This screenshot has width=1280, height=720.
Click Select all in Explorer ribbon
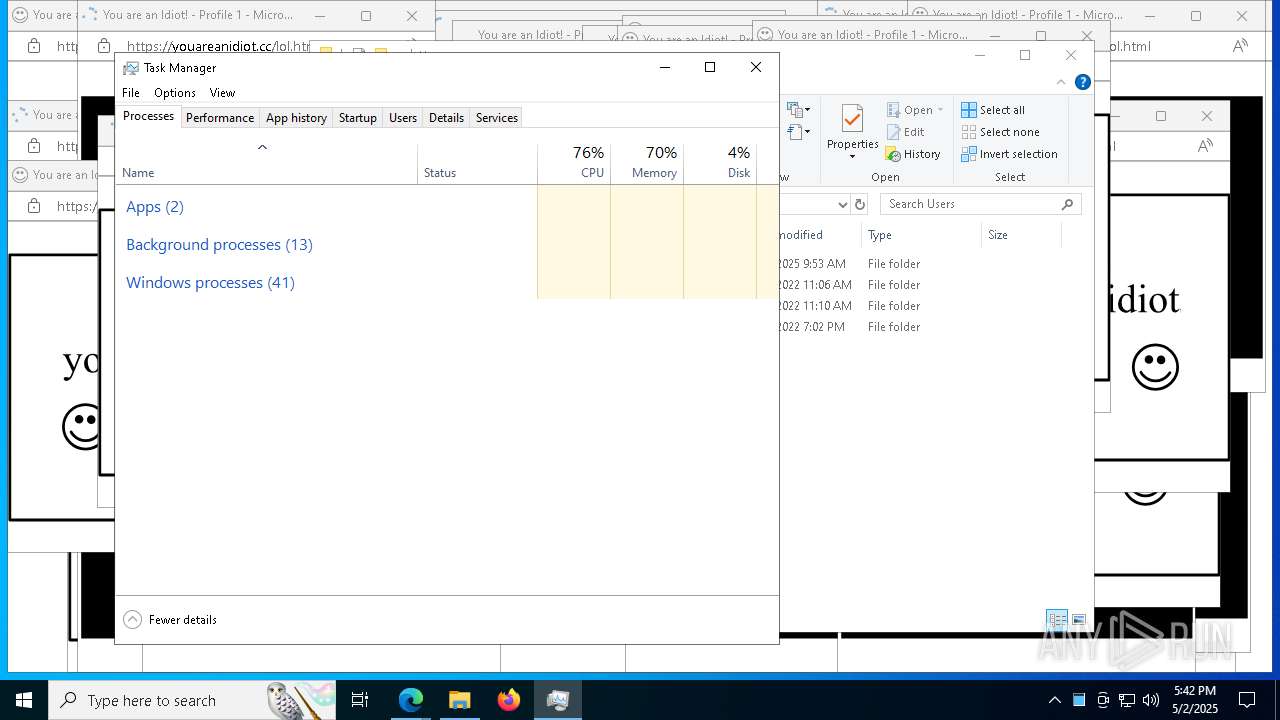pos(993,110)
